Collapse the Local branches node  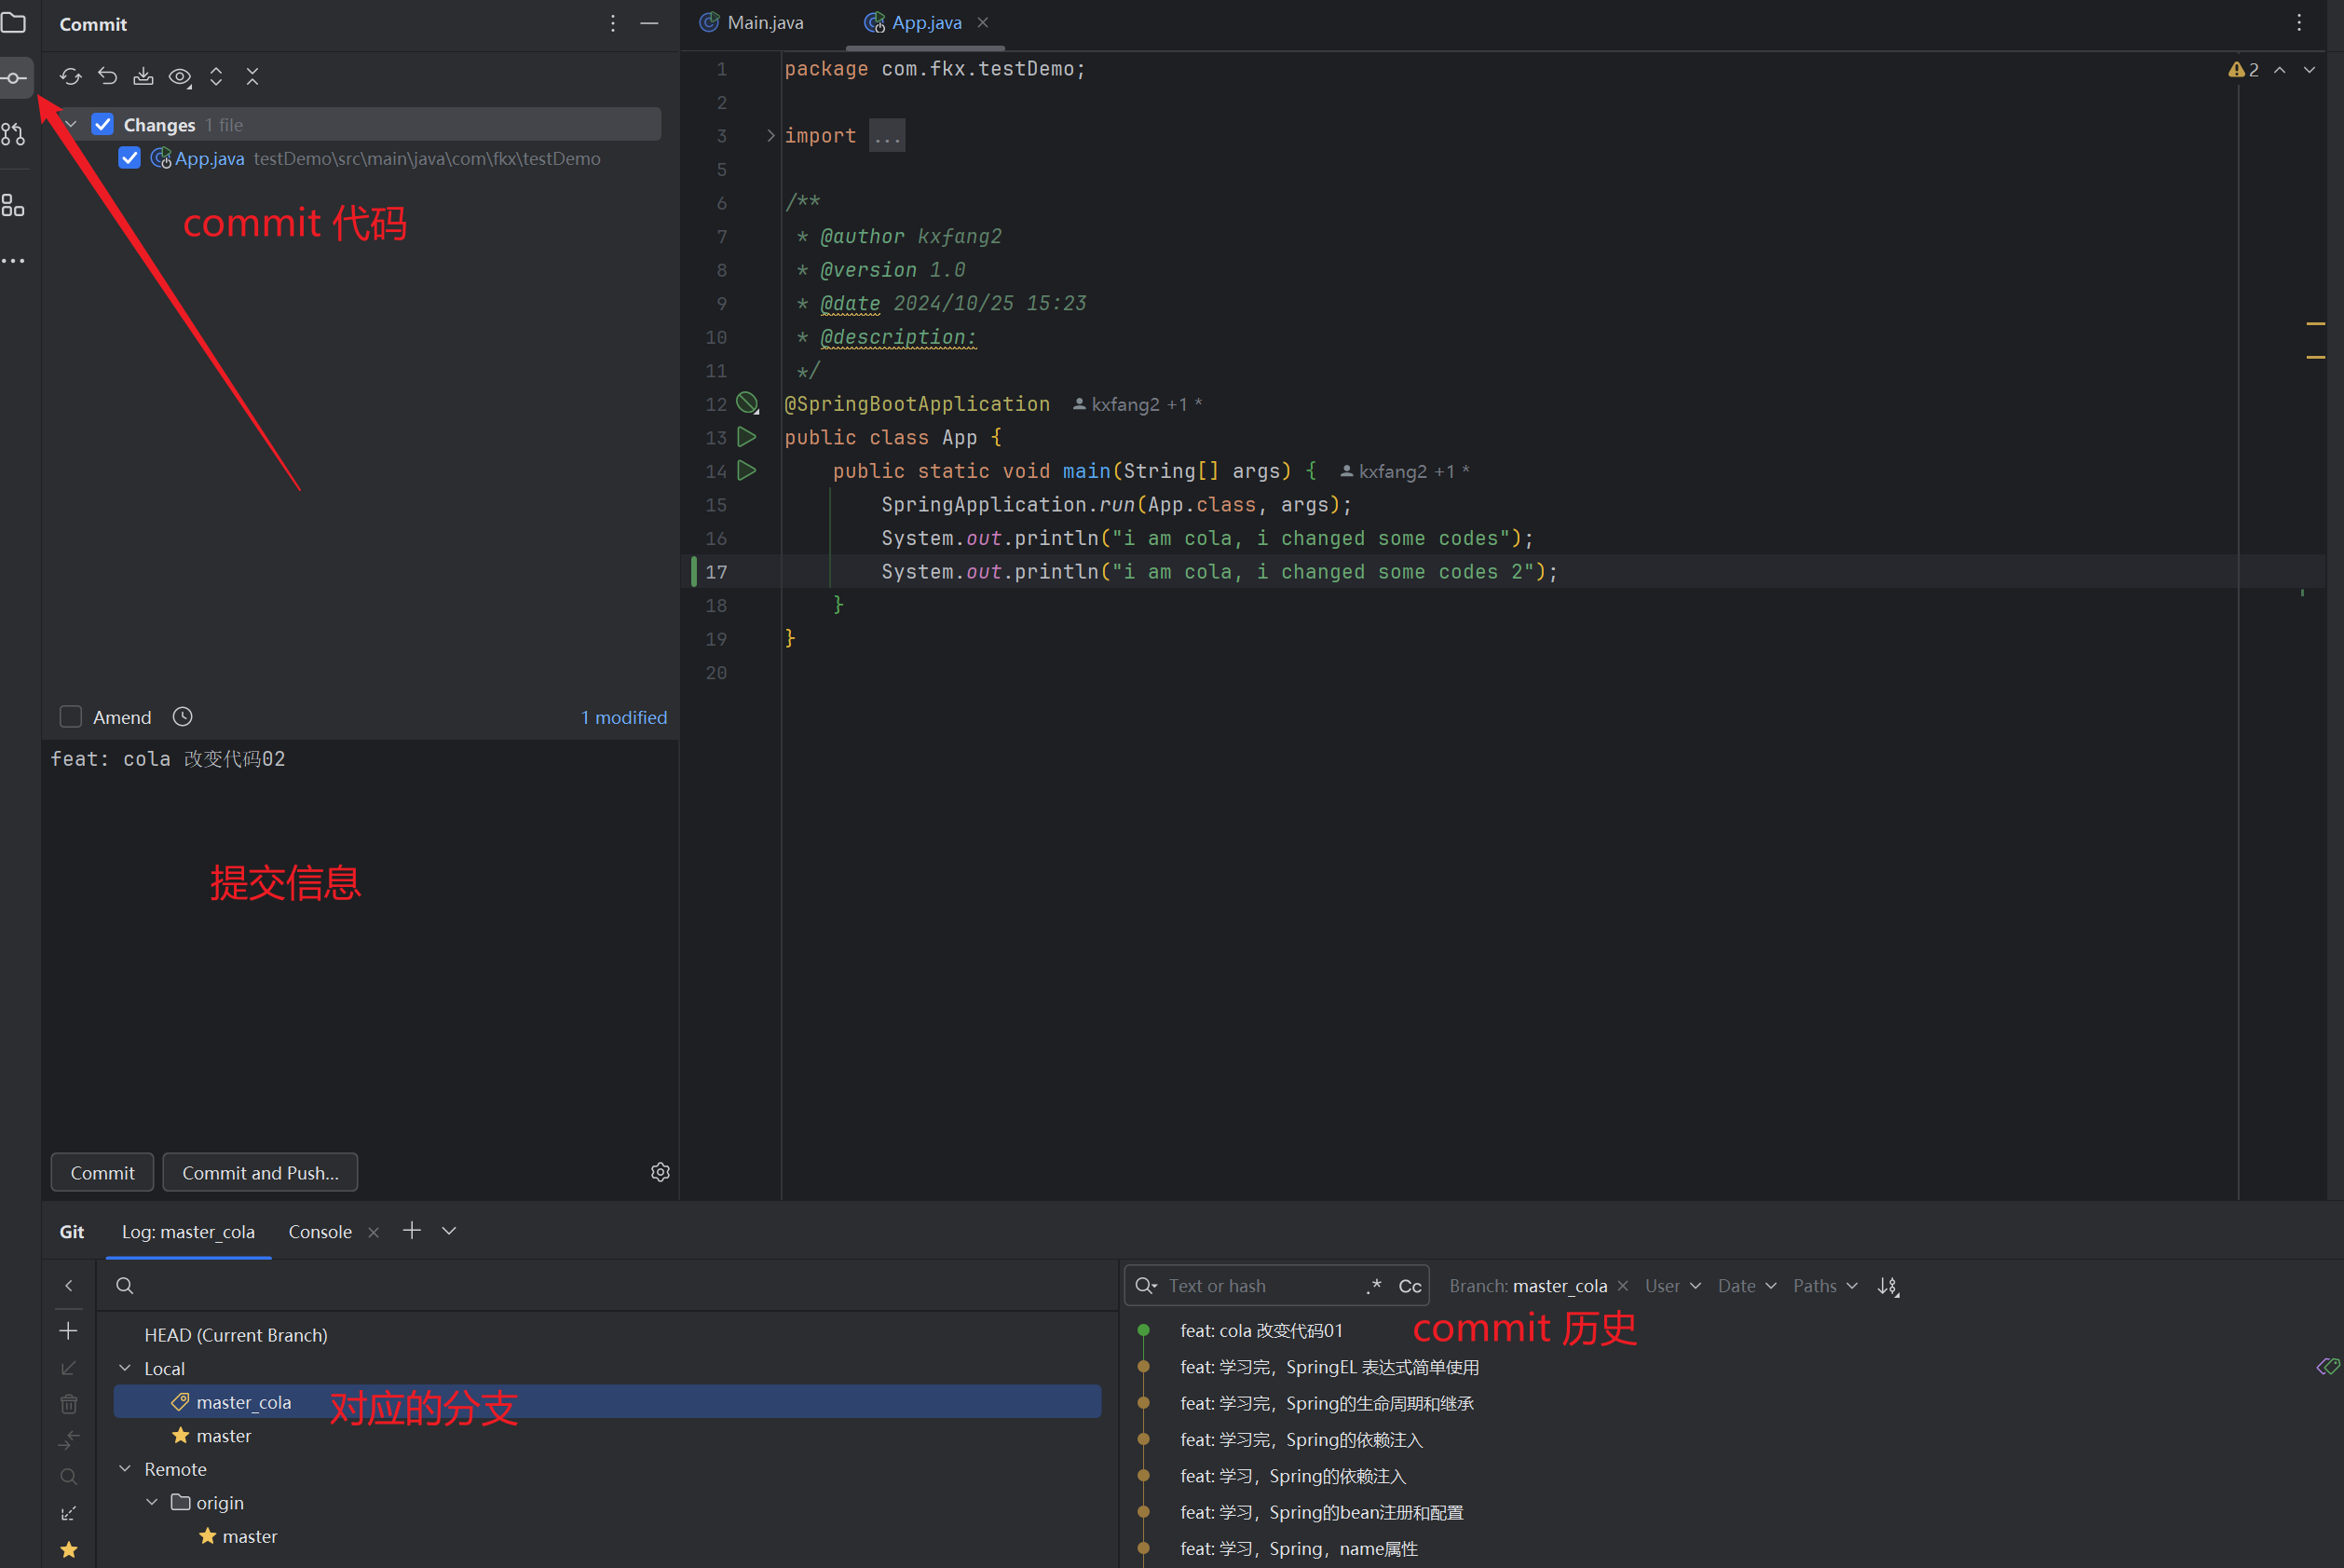pos(125,1368)
